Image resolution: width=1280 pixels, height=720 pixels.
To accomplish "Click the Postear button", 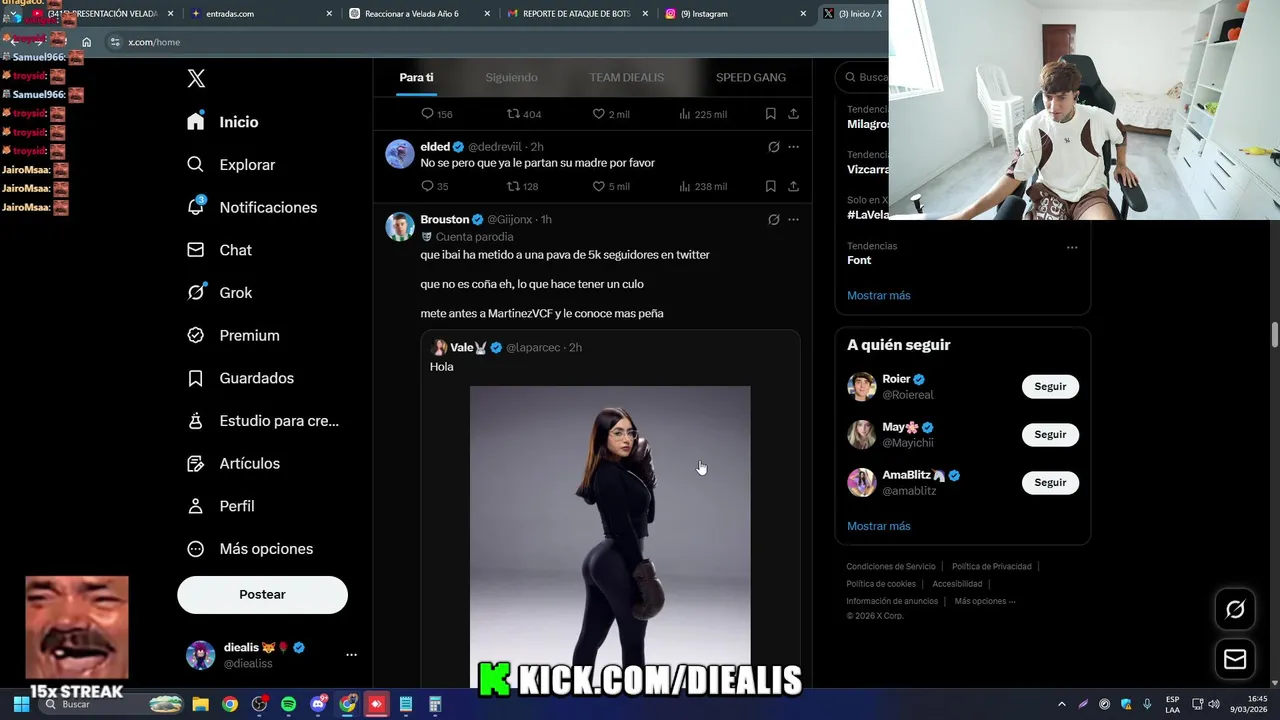I will 262,595.
